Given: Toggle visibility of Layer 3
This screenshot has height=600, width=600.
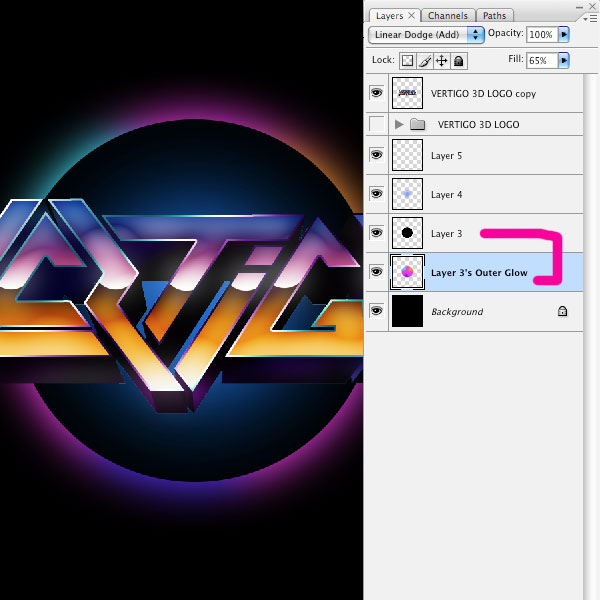Looking at the screenshot, I should coord(377,233).
